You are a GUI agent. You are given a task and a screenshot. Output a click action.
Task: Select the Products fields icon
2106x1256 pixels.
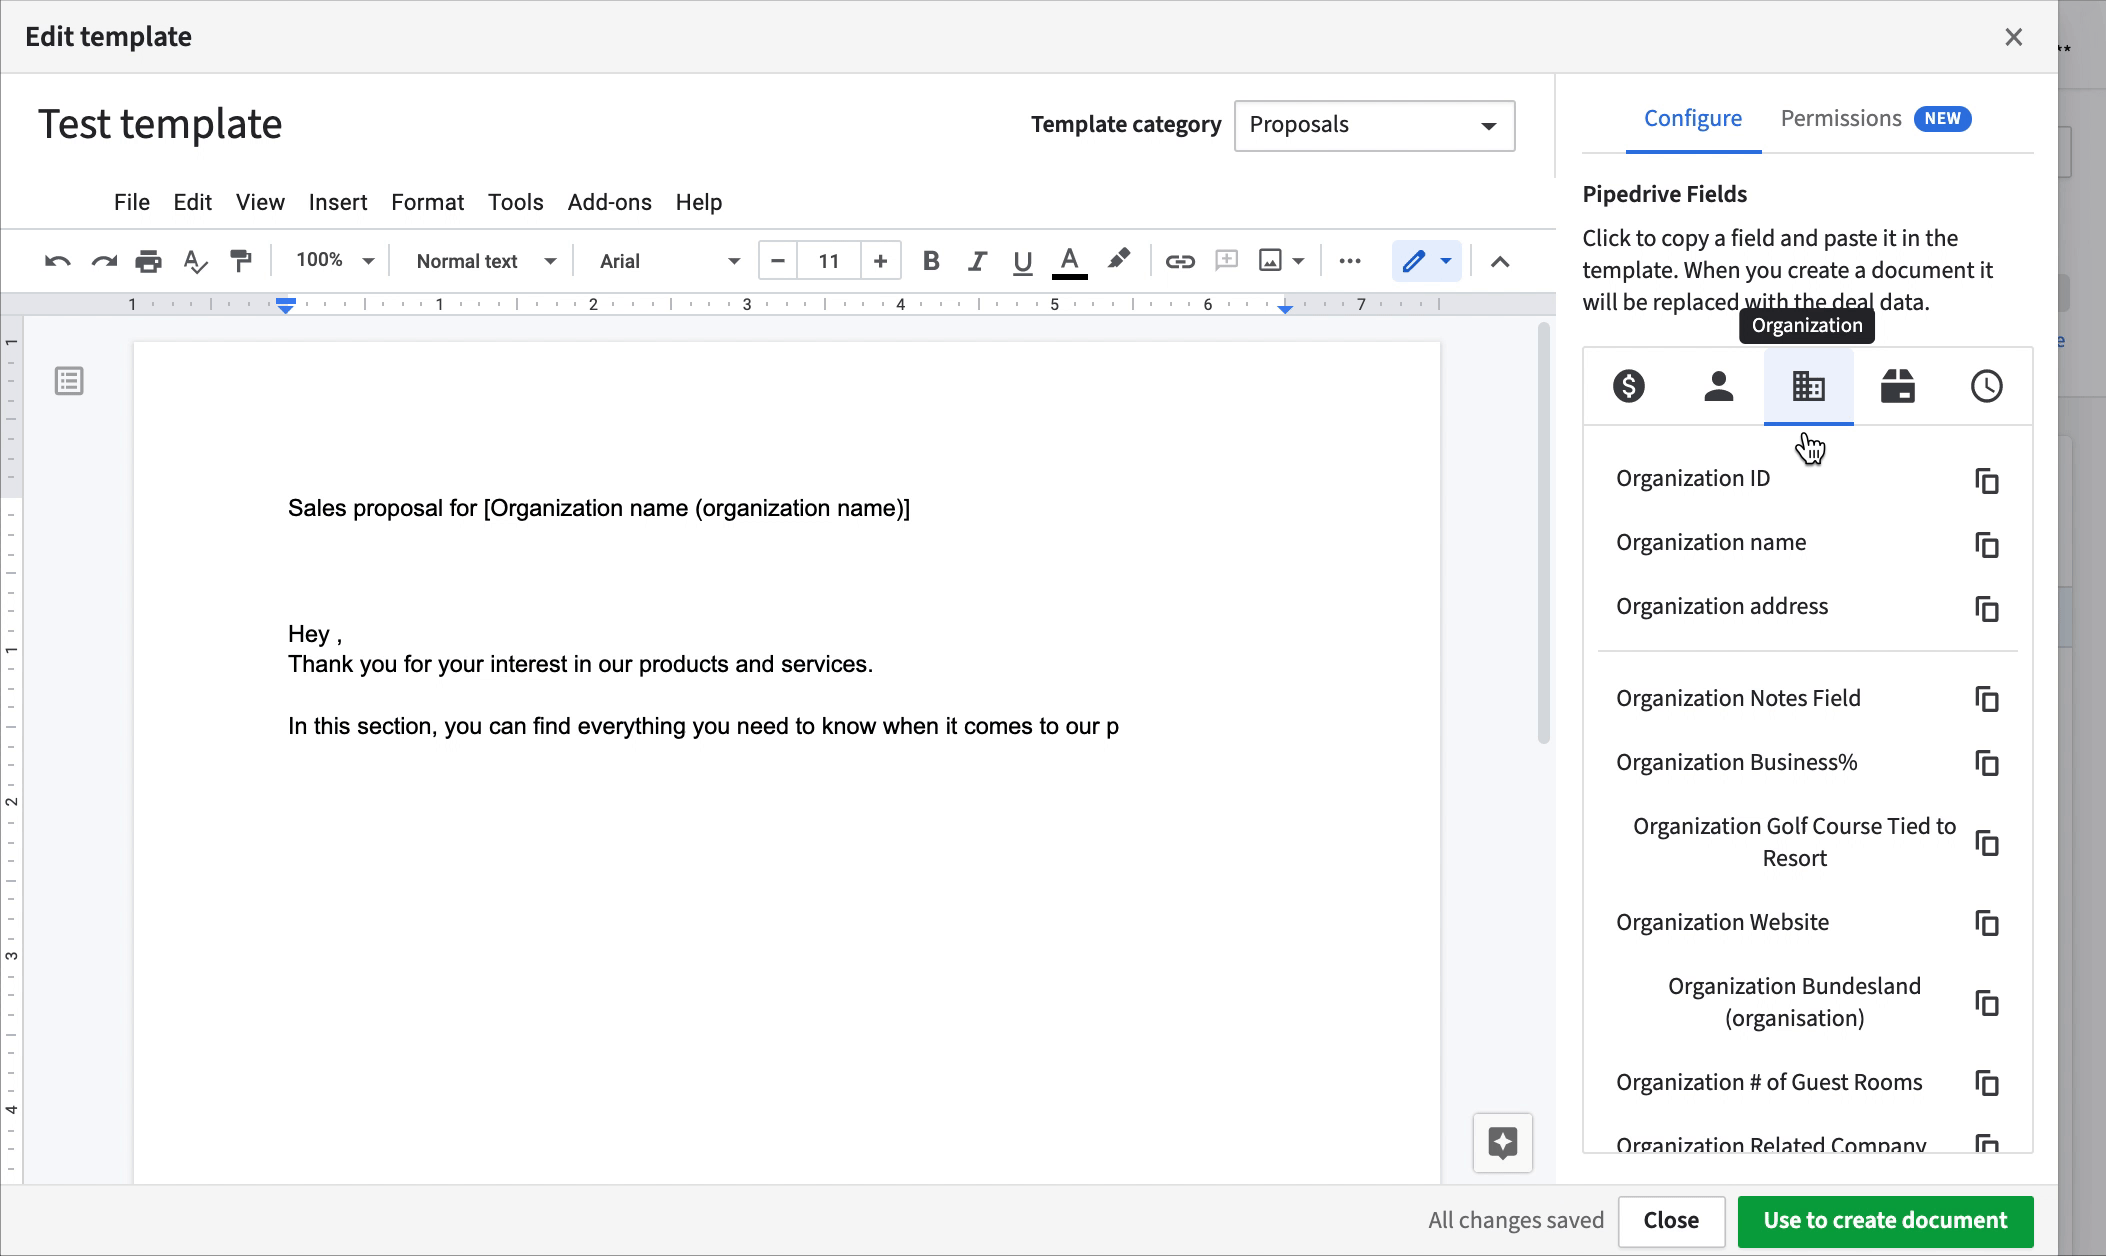(x=1897, y=386)
